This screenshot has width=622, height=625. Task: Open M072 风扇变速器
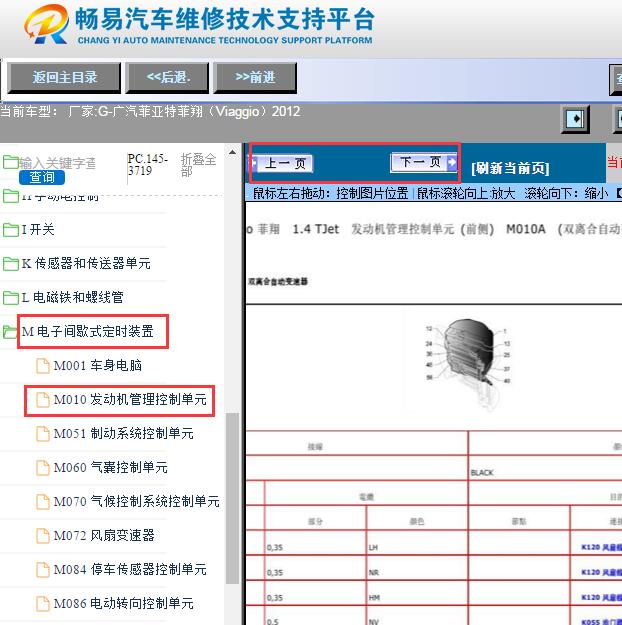point(104,535)
